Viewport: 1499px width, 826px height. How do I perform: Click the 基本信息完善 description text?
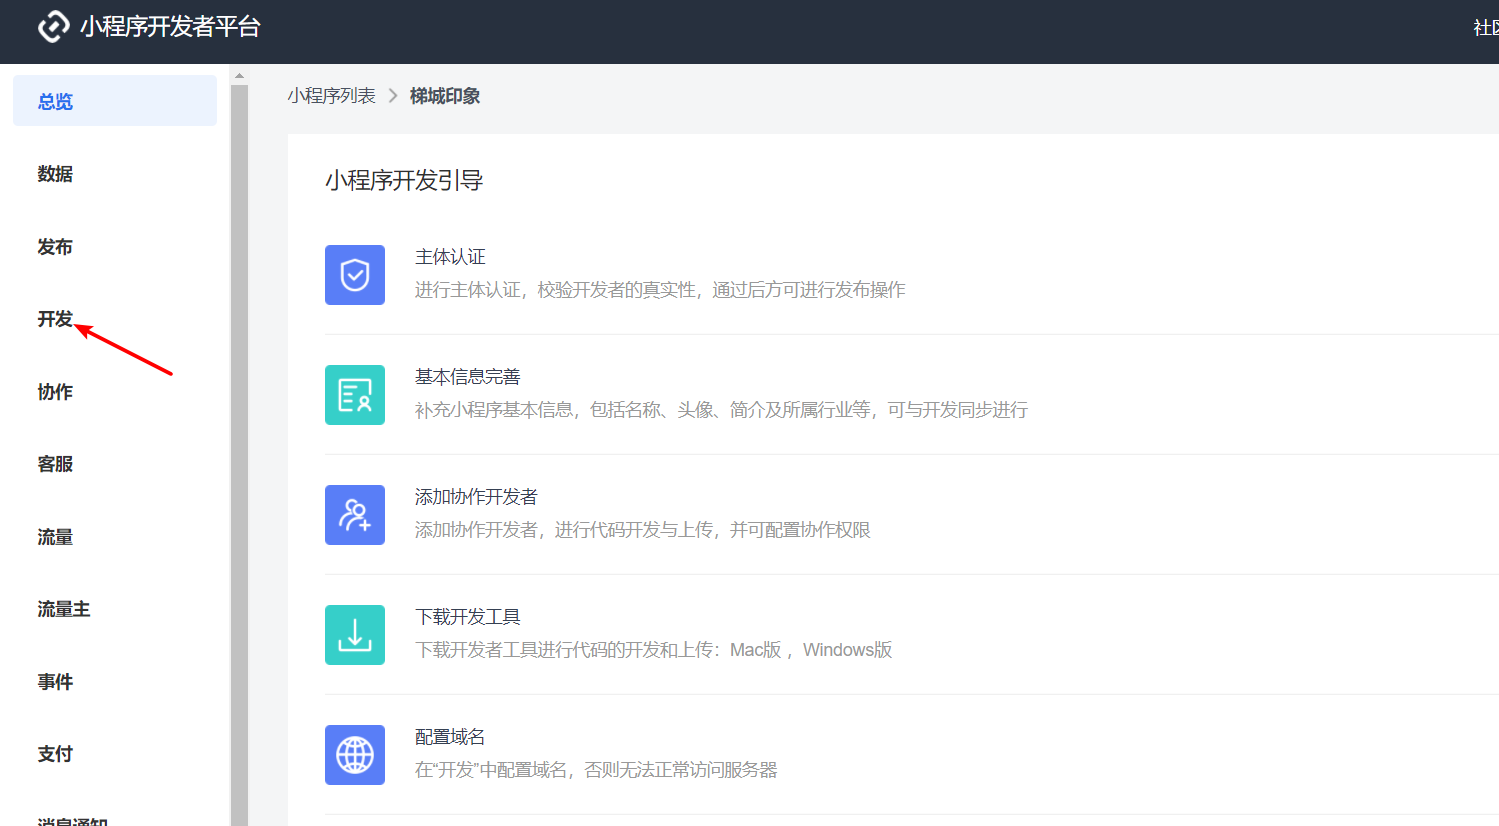click(x=721, y=410)
